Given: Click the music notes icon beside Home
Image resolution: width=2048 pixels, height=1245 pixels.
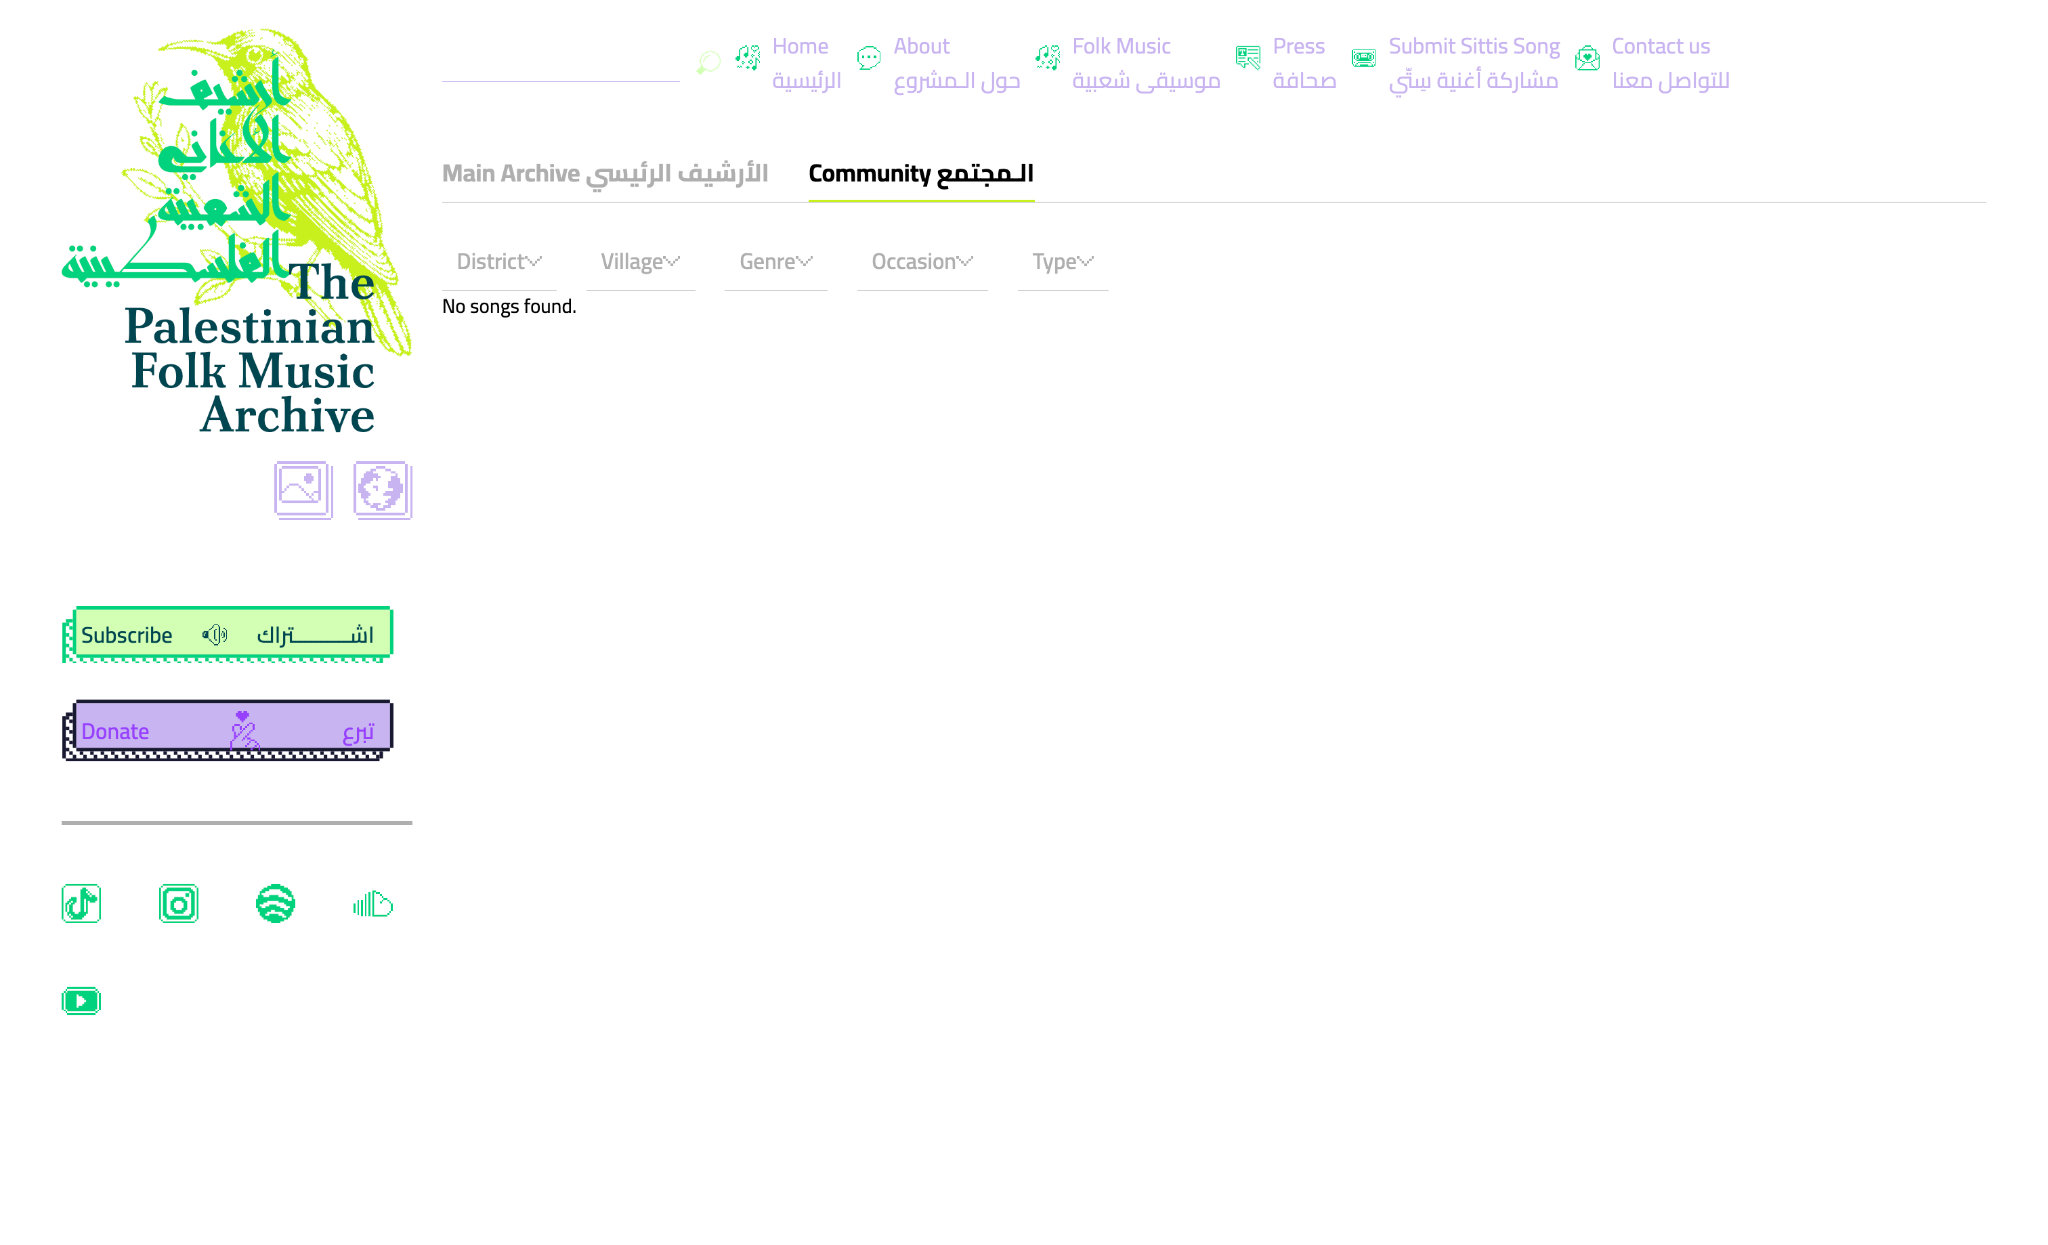Looking at the screenshot, I should [x=748, y=58].
